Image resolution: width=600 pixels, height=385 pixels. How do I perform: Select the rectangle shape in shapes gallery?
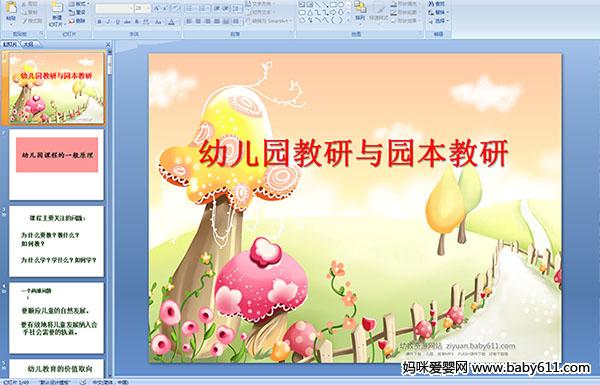334,5
